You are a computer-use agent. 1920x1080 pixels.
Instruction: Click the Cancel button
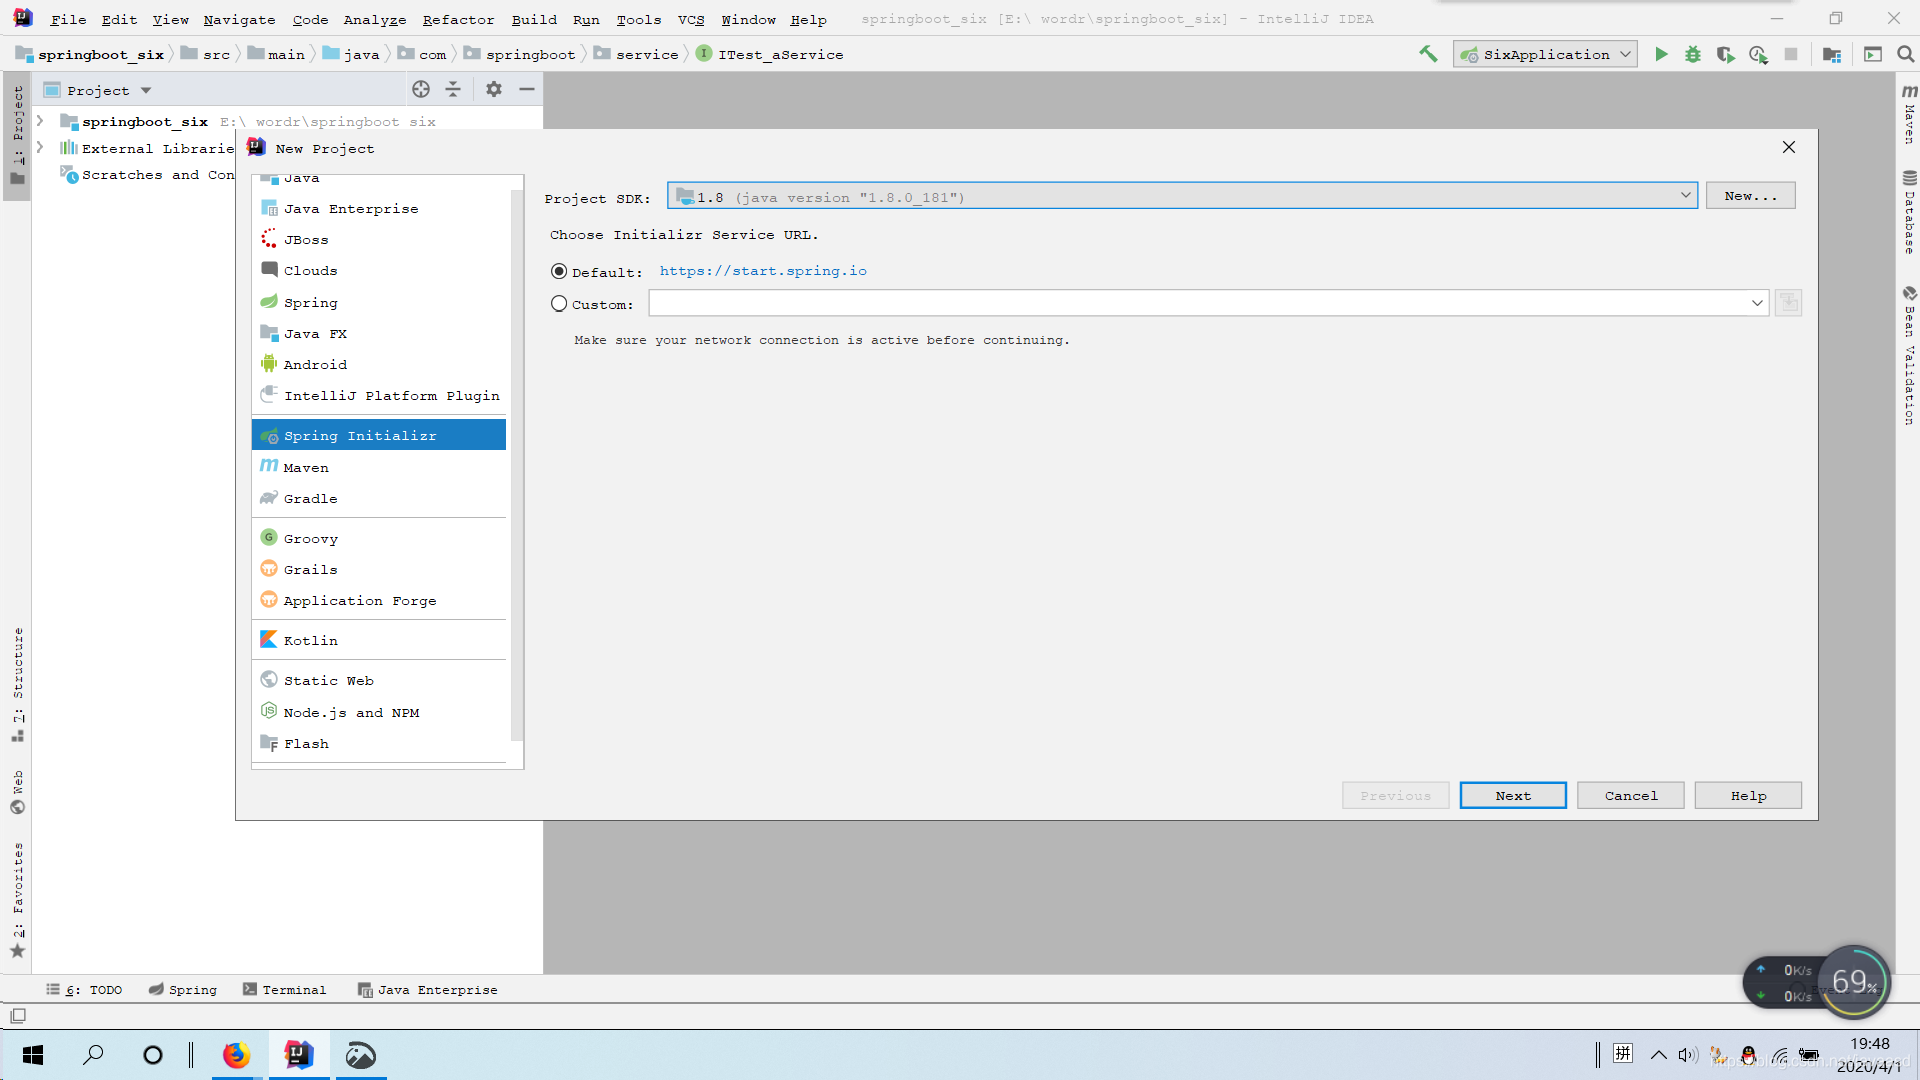[1631, 795]
